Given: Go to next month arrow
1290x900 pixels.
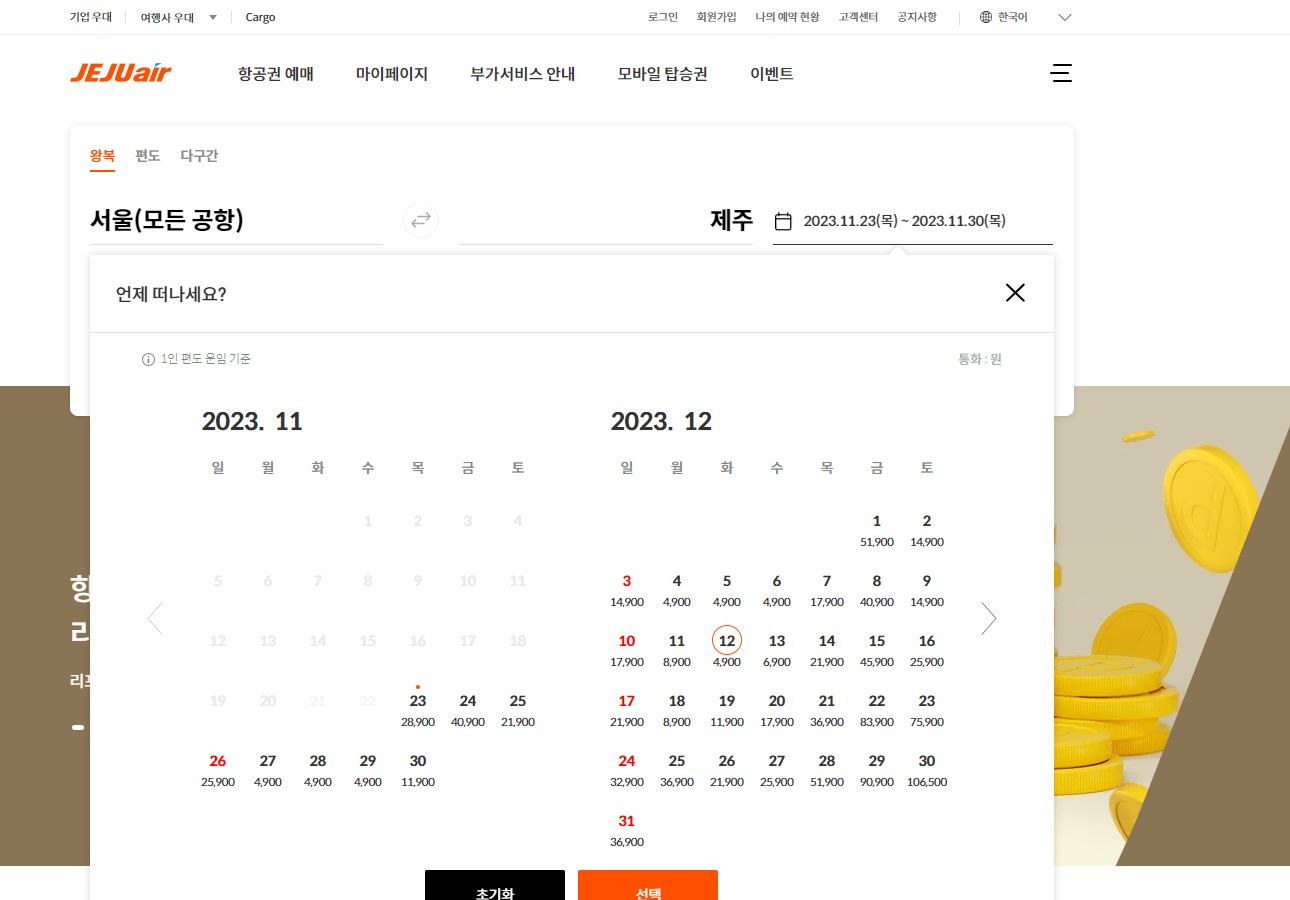Looking at the screenshot, I should (x=988, y=618).
